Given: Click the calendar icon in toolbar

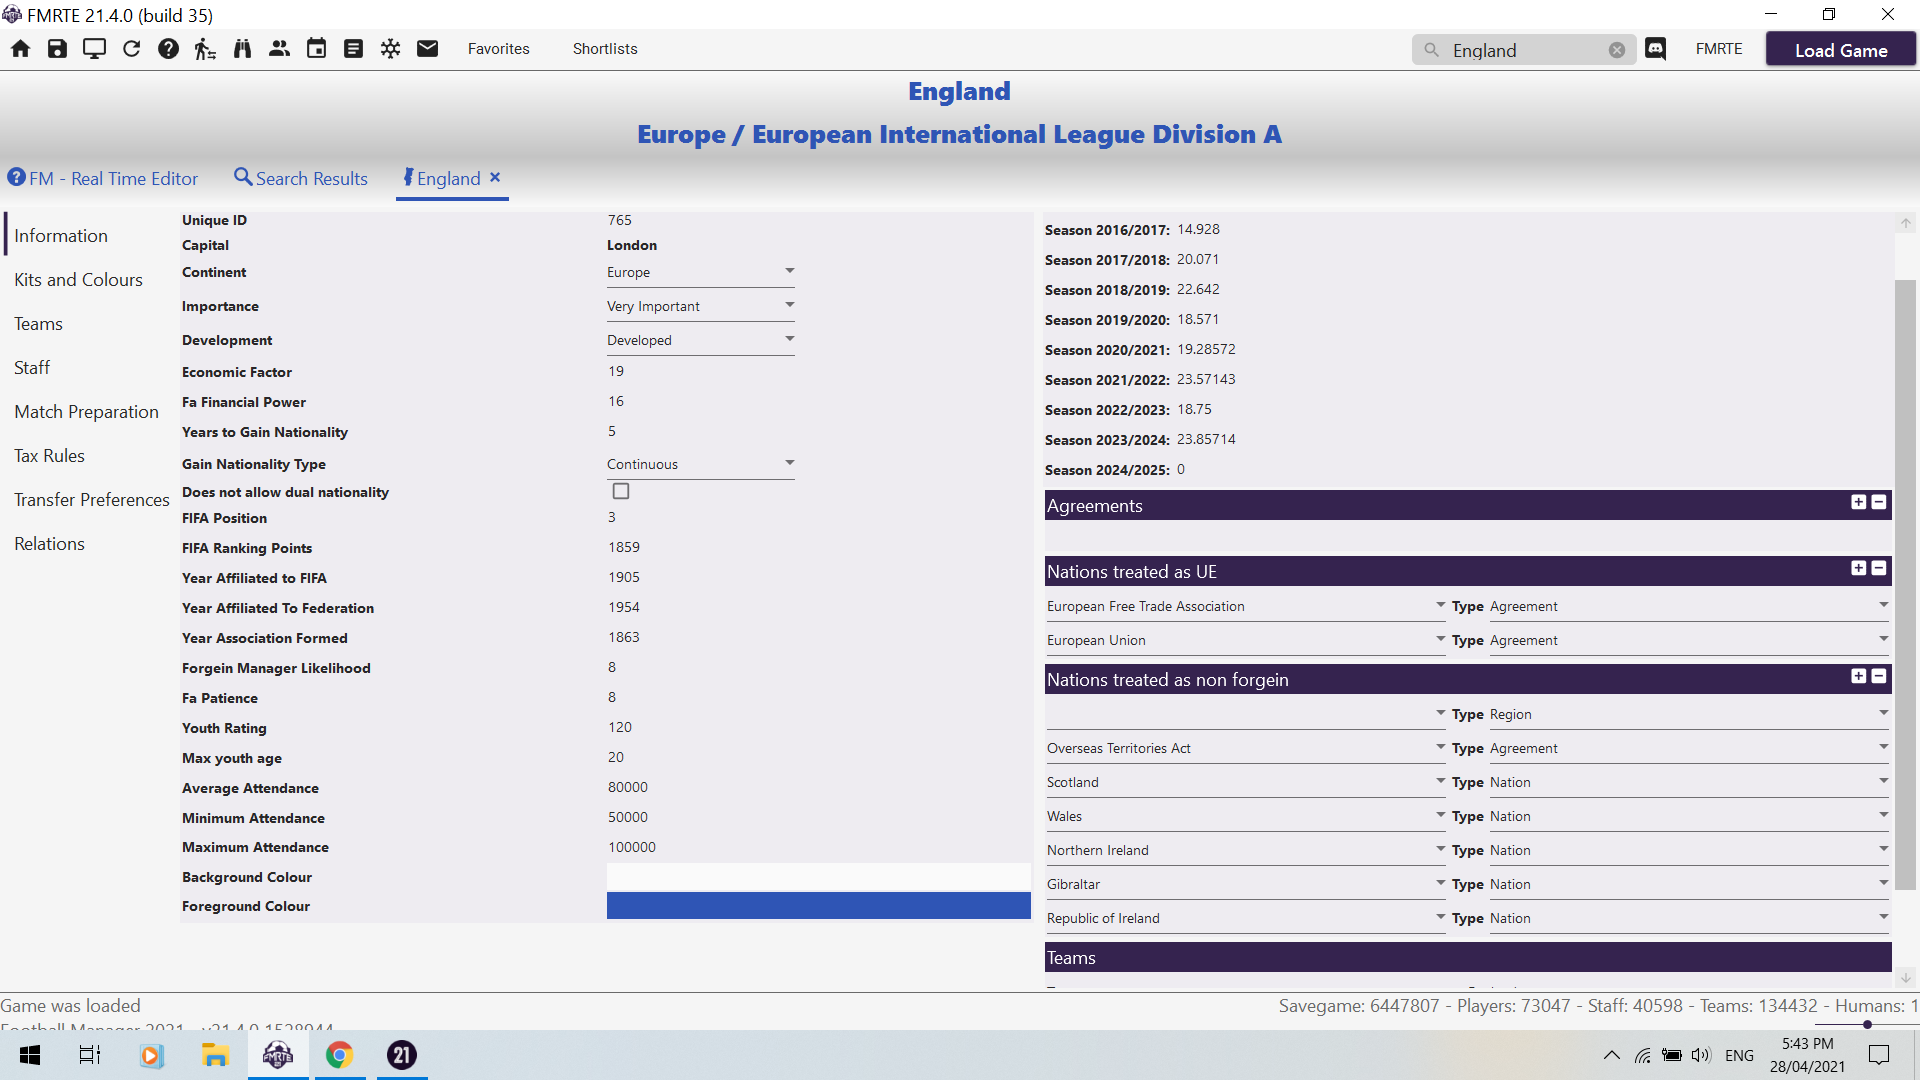Looking at the screenshot, I should 316,49.
